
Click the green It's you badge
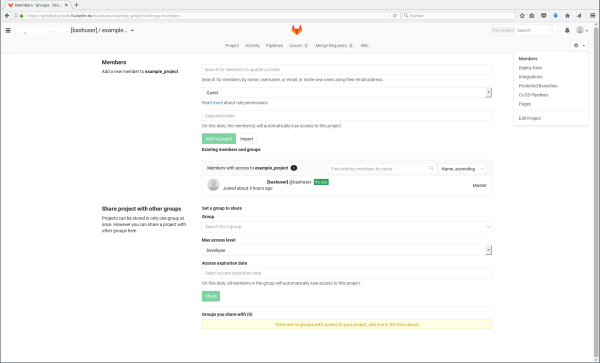321,182
